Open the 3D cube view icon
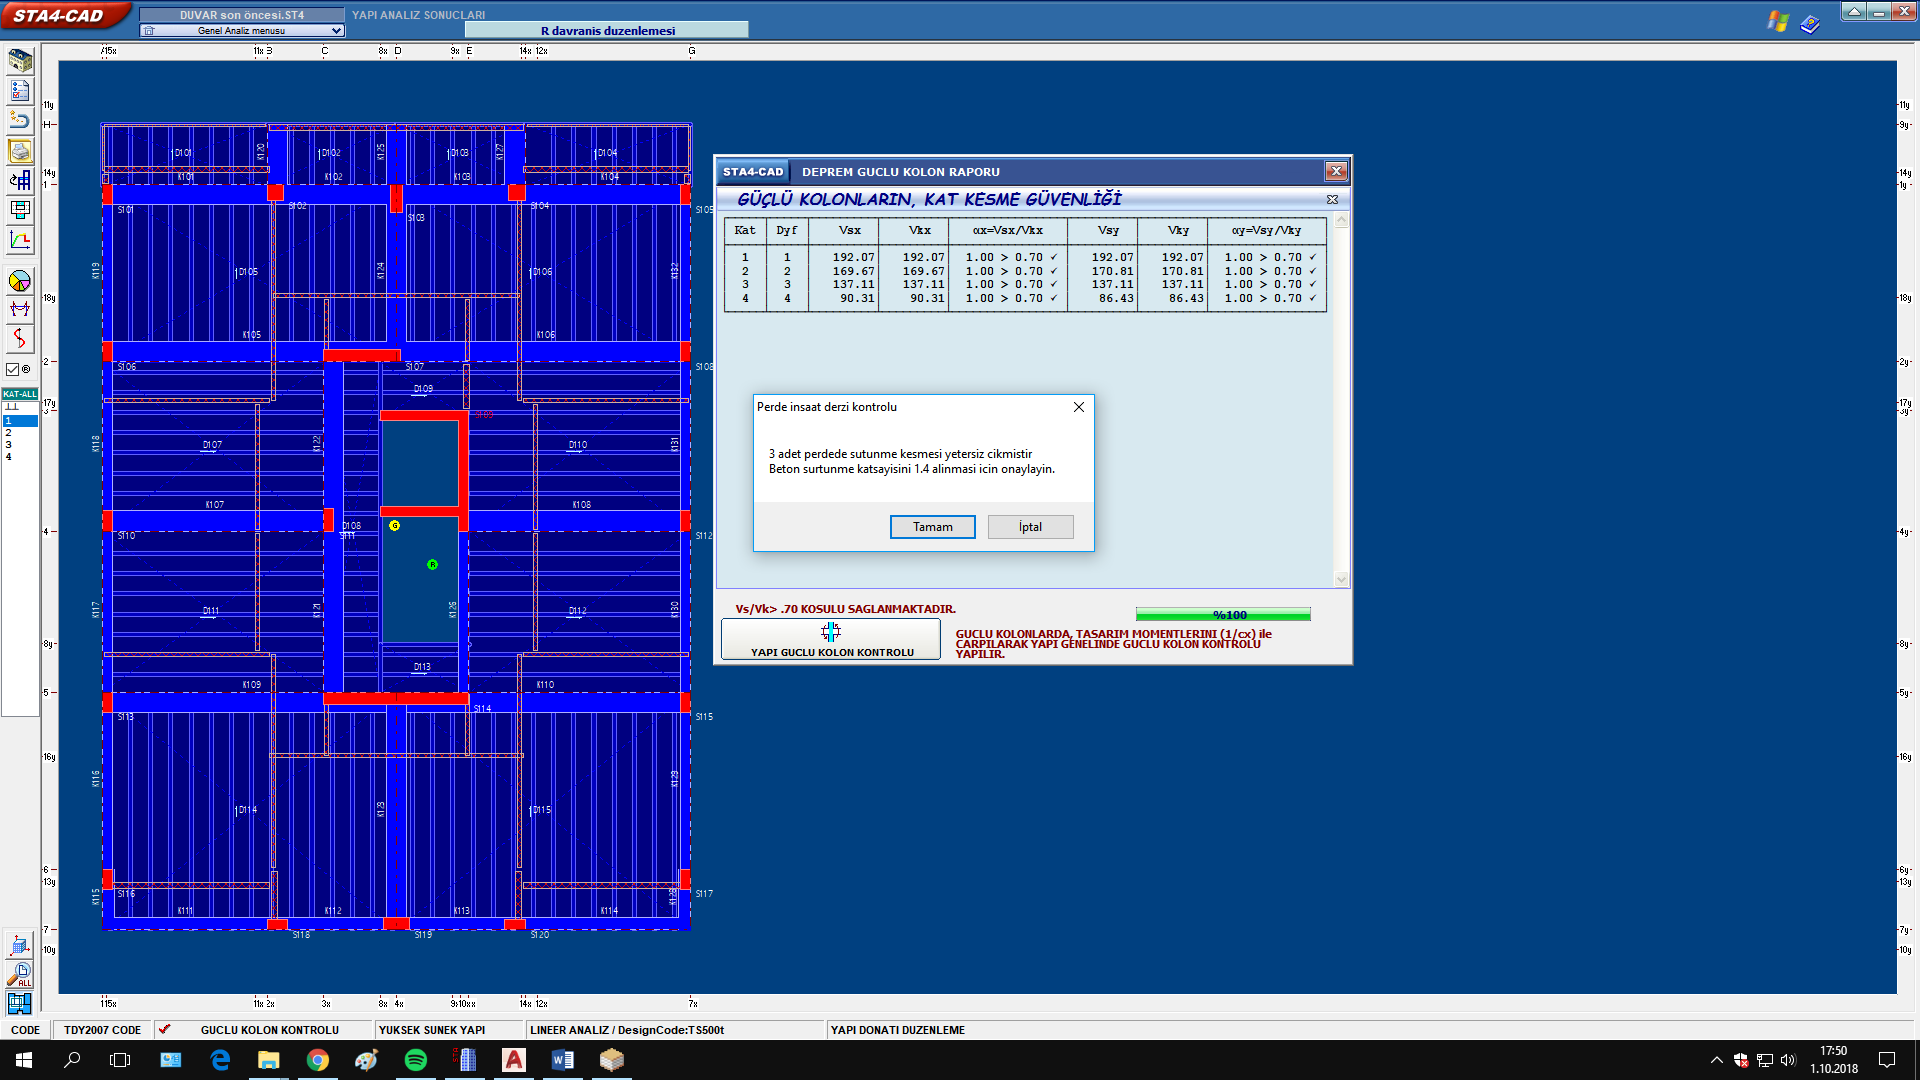The width and height of the screenshot is (1920, 1080). pos(20,944)
